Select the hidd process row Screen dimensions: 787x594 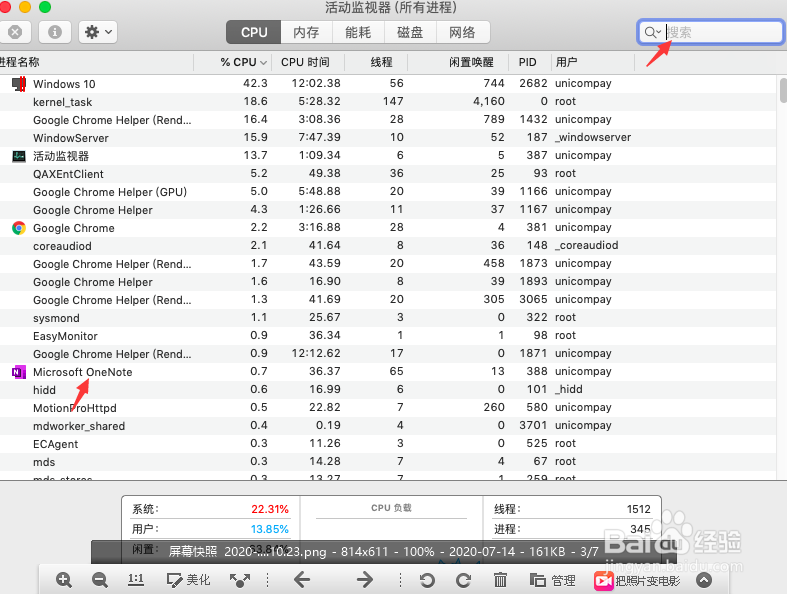coord(388,390)
